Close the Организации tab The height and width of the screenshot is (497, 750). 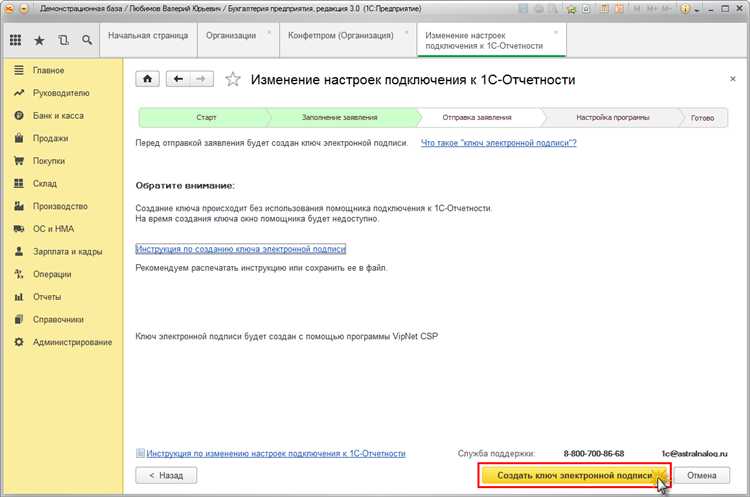(x=269, y=32)
